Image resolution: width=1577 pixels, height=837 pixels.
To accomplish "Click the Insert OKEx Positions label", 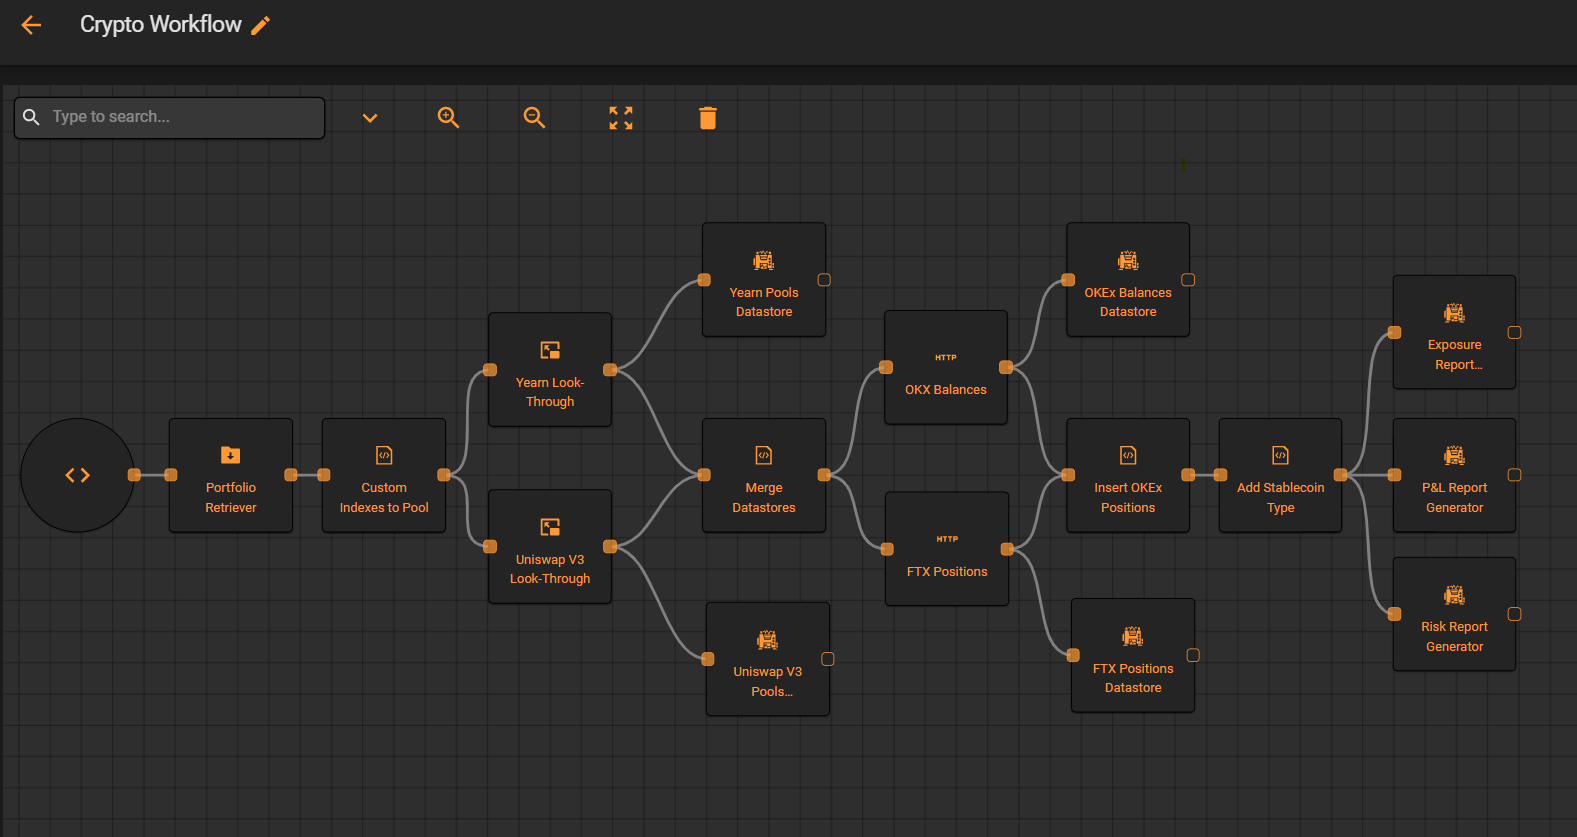I will point(1128,497).
